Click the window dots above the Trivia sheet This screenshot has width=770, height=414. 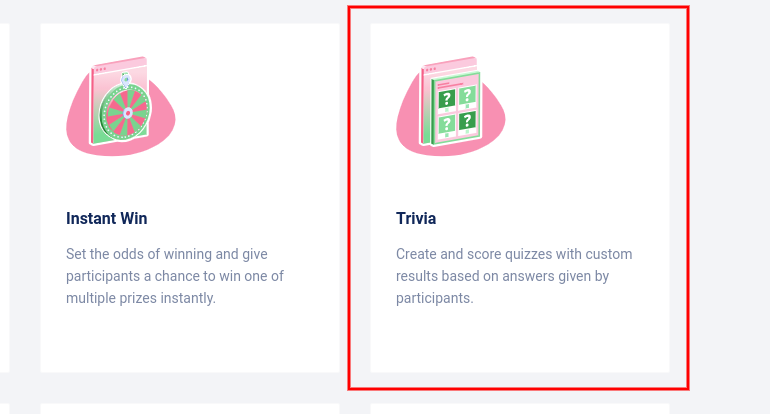coord(431,69)
